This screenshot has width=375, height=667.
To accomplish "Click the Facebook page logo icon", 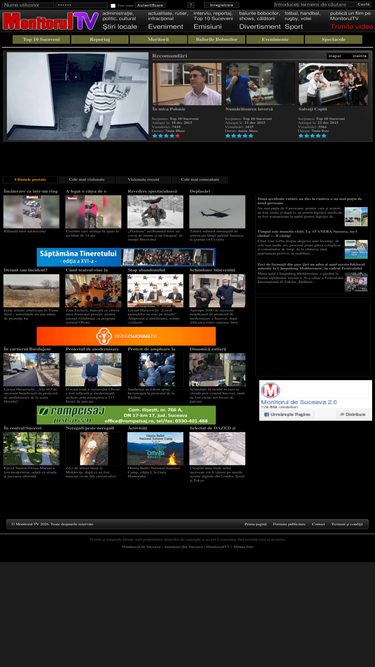I will pyautogui.click(x=270, y=390).
